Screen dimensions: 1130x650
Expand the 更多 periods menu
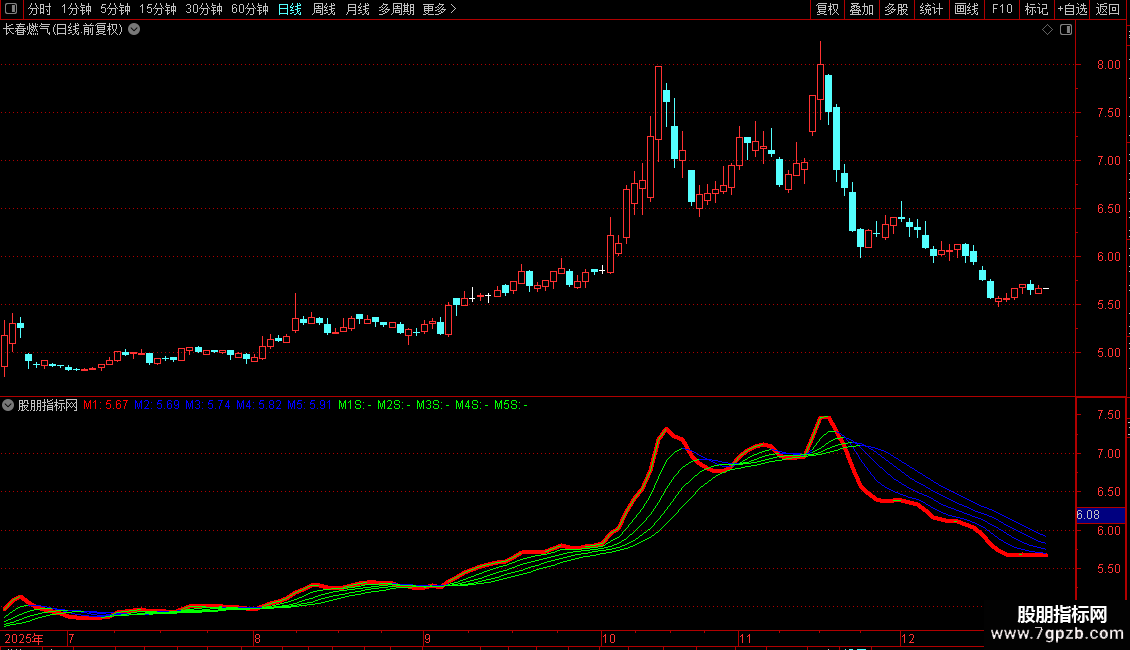click(x=439, y=9)
